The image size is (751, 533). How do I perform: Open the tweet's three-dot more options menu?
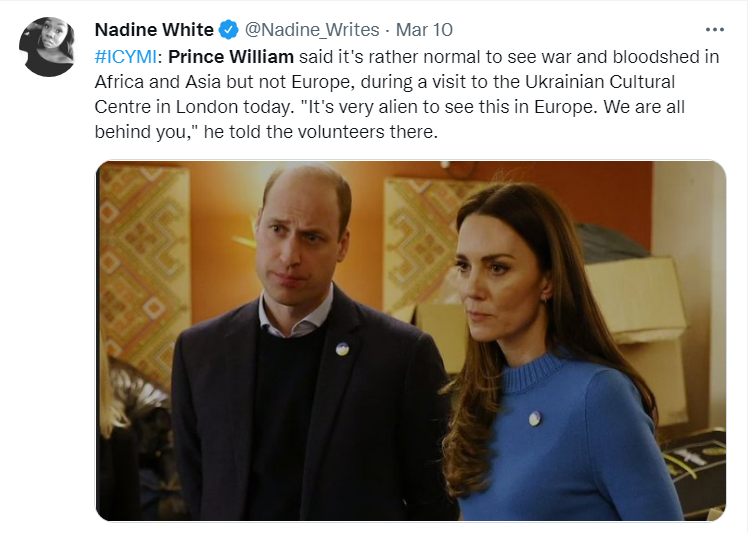pos(714,30)
